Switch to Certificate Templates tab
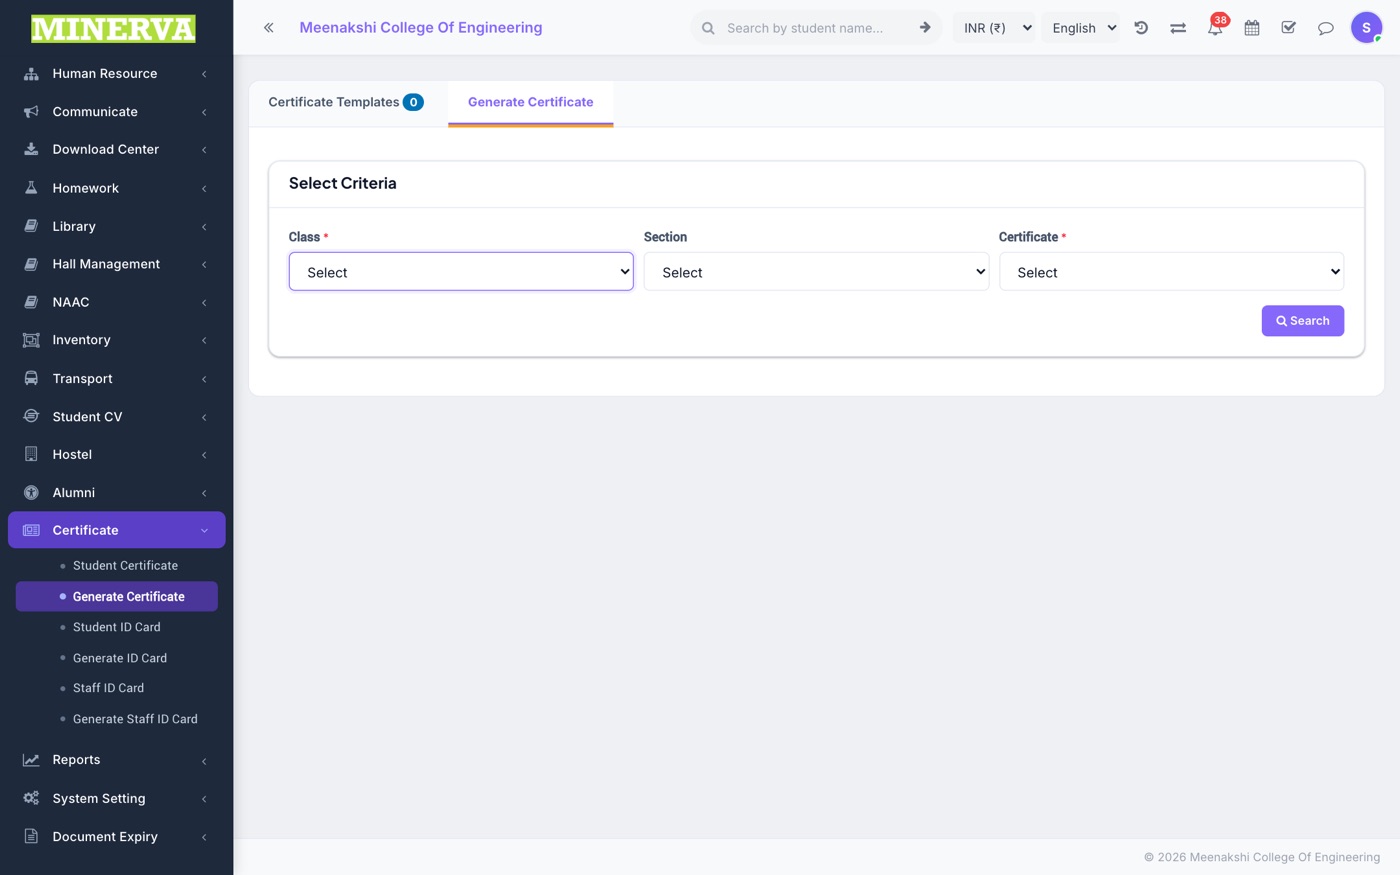This screenshot has height=875, width=1400. point(346,102)
